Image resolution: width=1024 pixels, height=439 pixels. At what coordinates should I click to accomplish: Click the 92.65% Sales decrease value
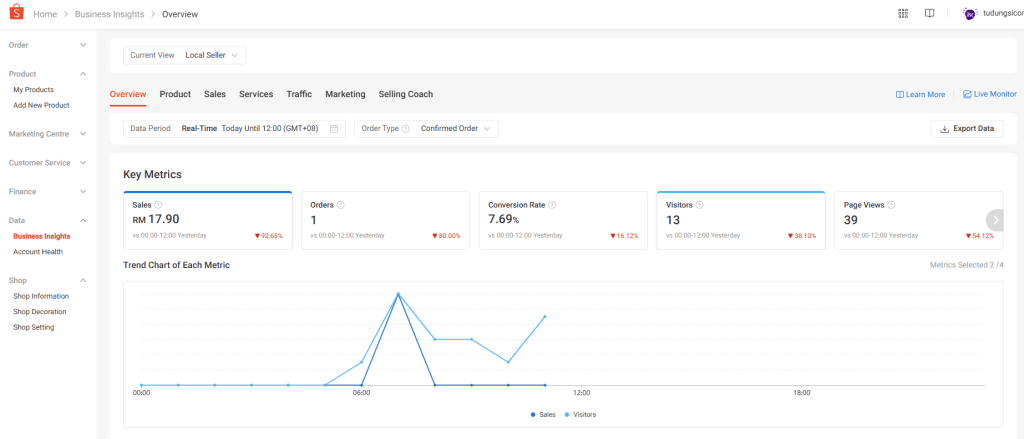(x=269, y=236)
